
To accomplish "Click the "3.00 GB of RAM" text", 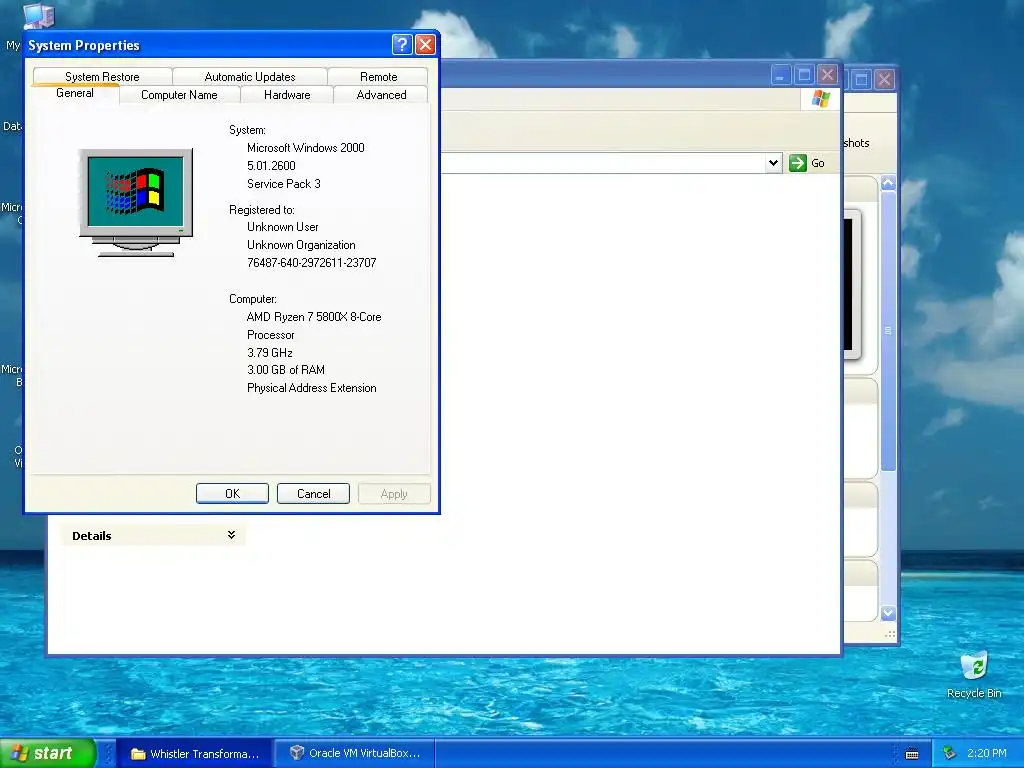I will tap(285, 370).
